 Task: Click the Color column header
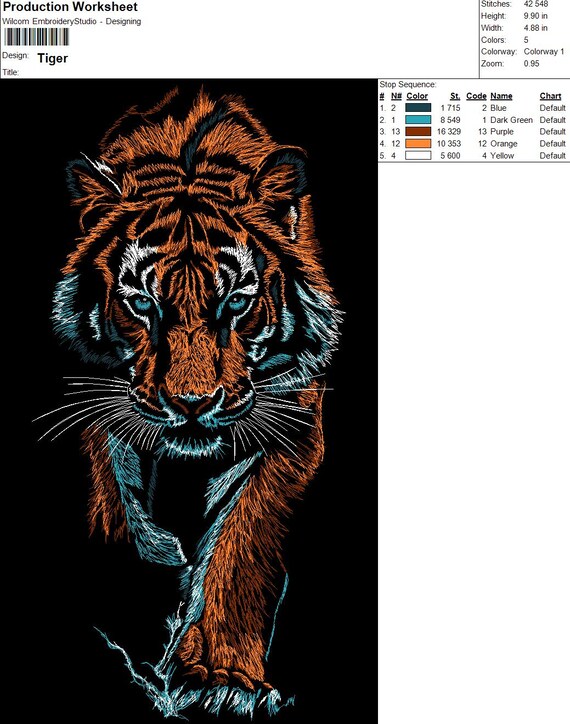coord(417,96)
